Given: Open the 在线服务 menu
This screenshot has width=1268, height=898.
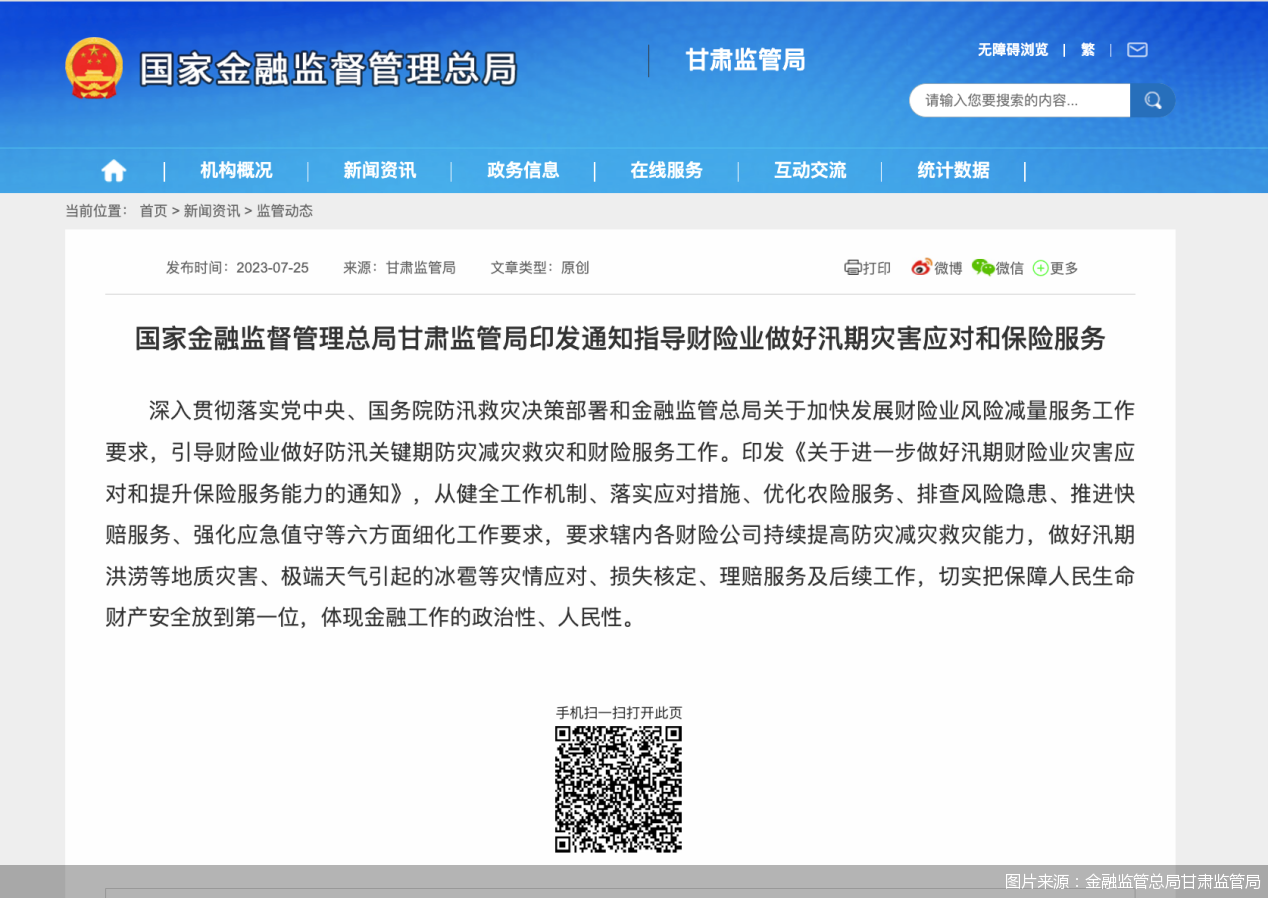Looking at the screenshot, I should pyautogui.click(x=665, y=170).
